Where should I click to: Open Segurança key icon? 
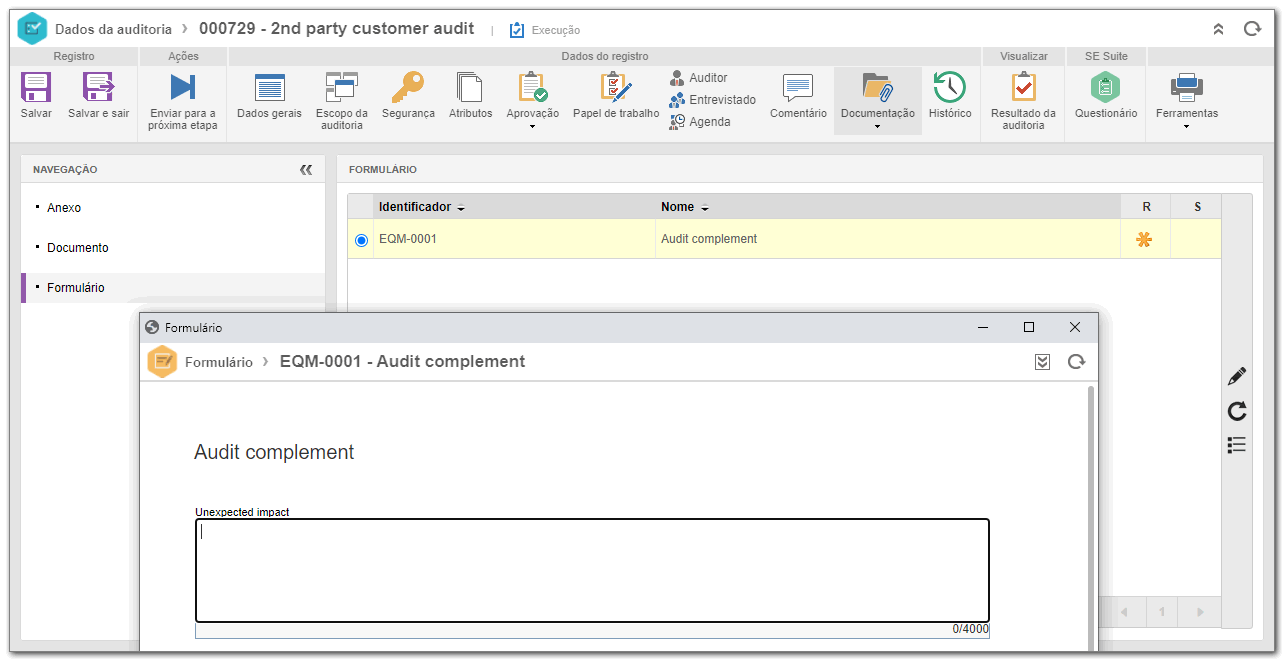407,88
